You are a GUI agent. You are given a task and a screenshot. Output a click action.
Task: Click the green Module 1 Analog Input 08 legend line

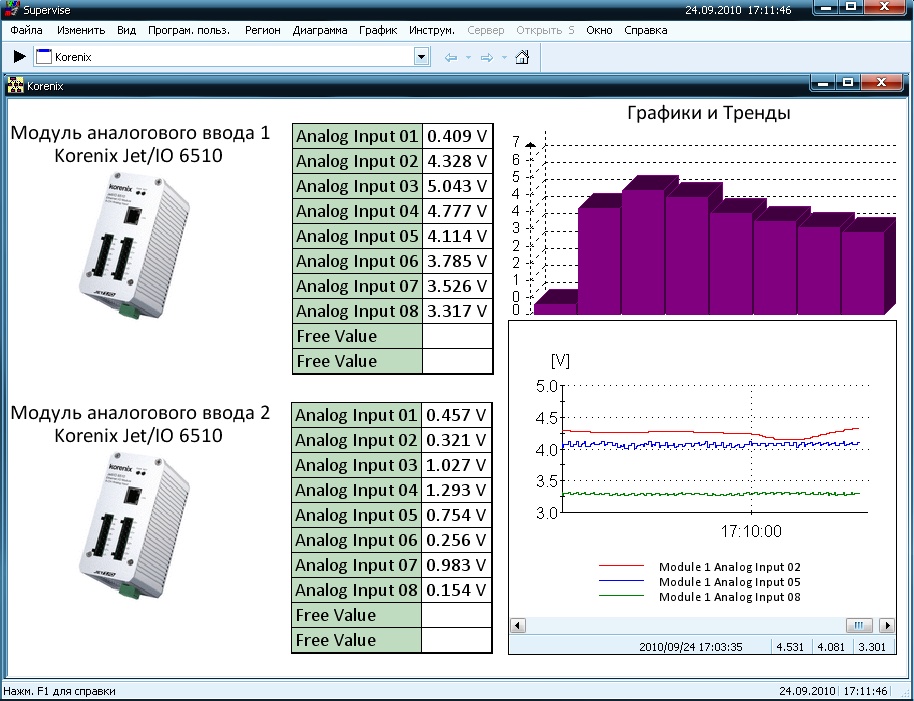621,596
